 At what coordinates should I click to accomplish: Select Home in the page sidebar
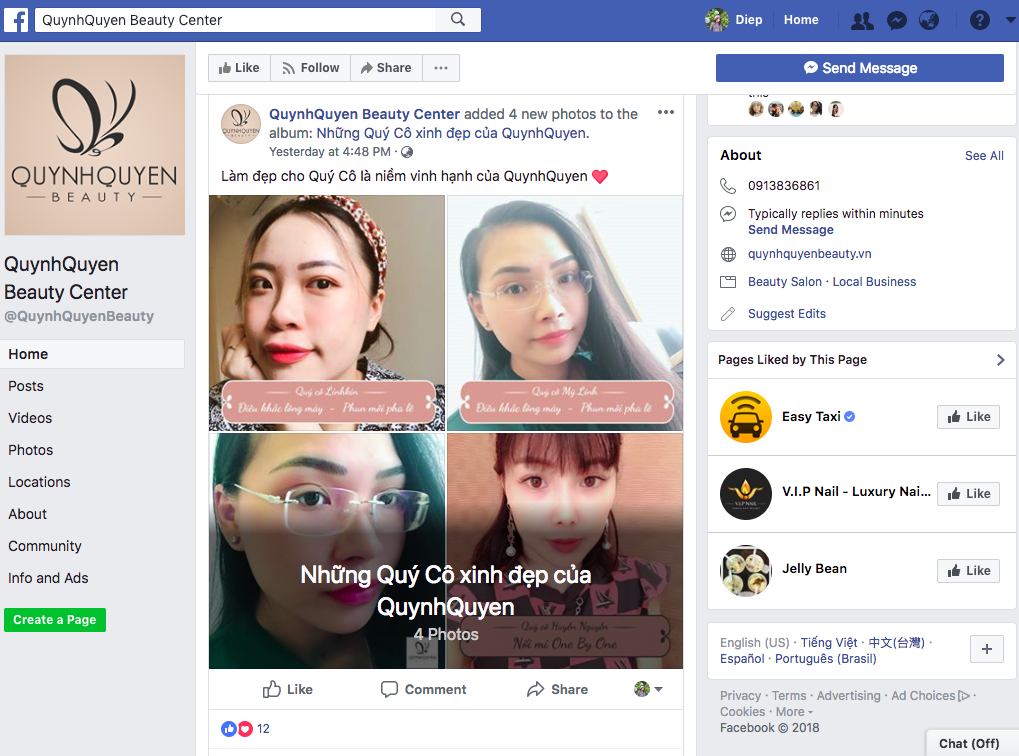tap(93, 354)
